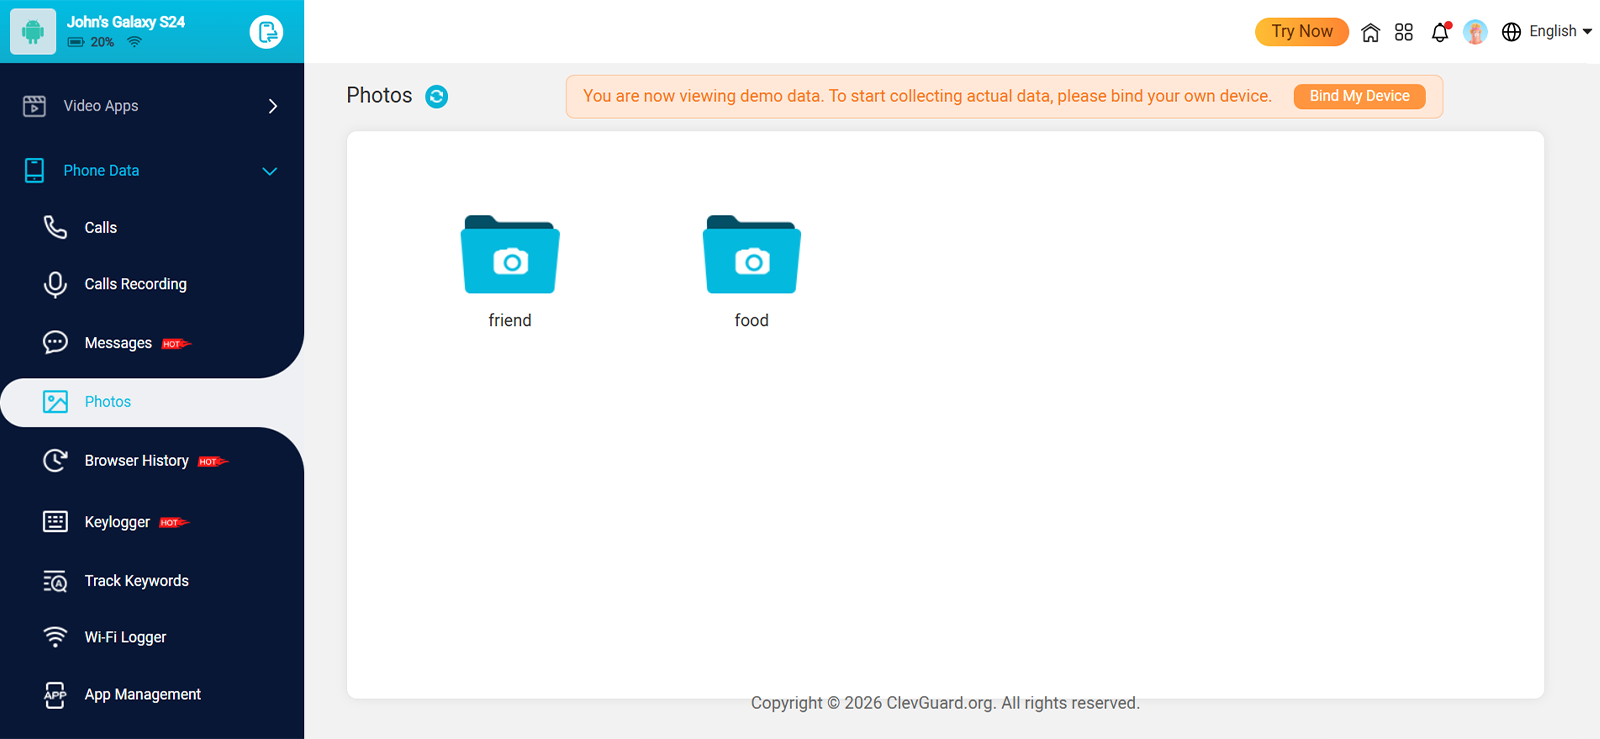This screenshot has height=739, width=1600.
Task: Click the device switch icon beside John's Galaxy S24
Action: [266, 32]
